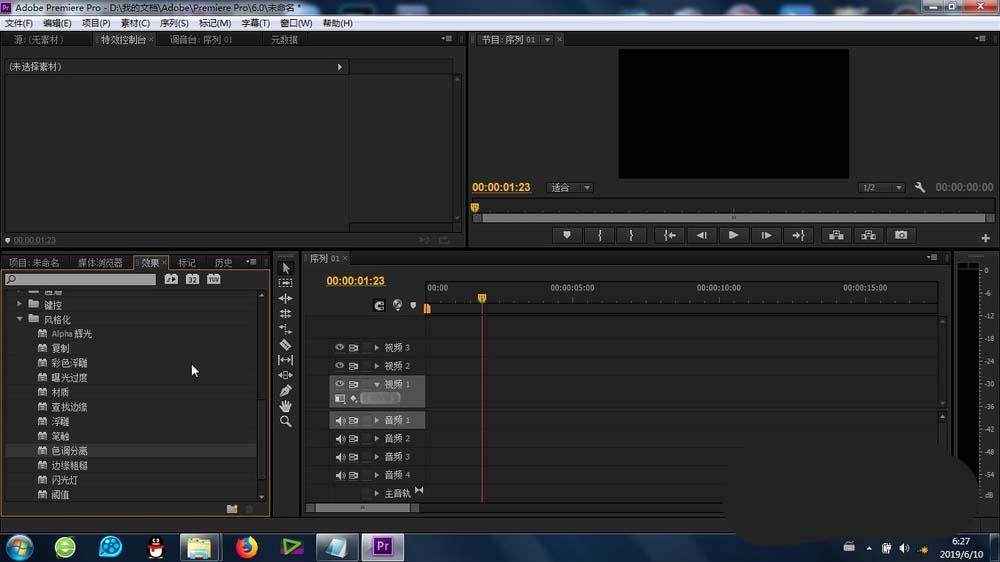Step forward one frame

click(766, 235)
